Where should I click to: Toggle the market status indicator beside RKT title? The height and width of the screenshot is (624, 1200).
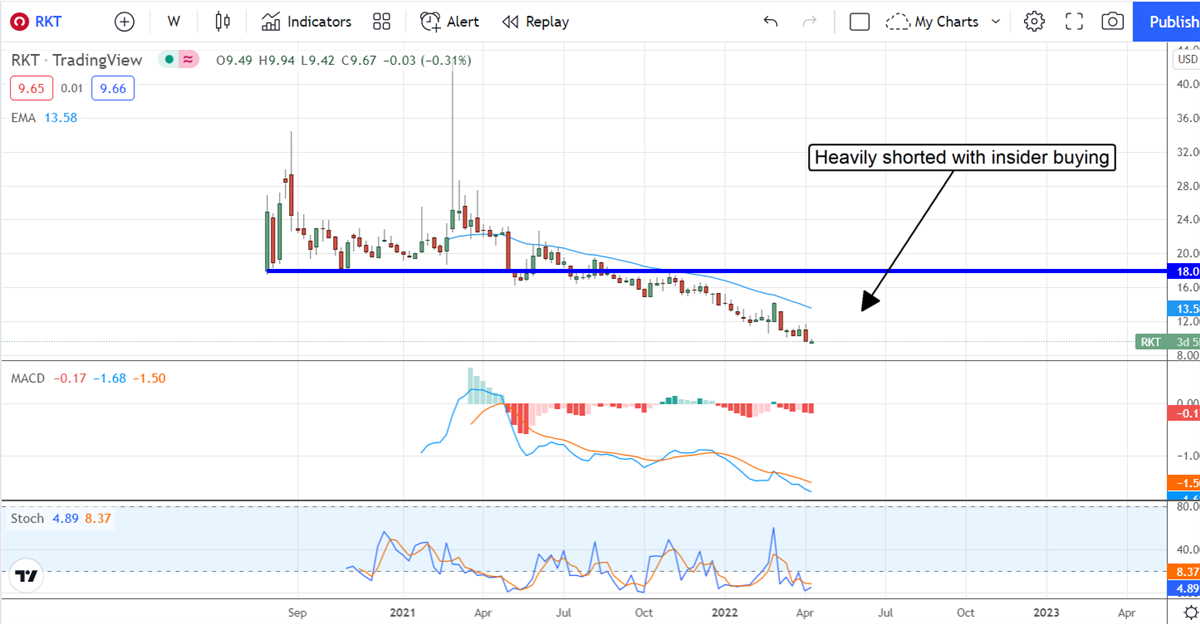pos(169,60)
